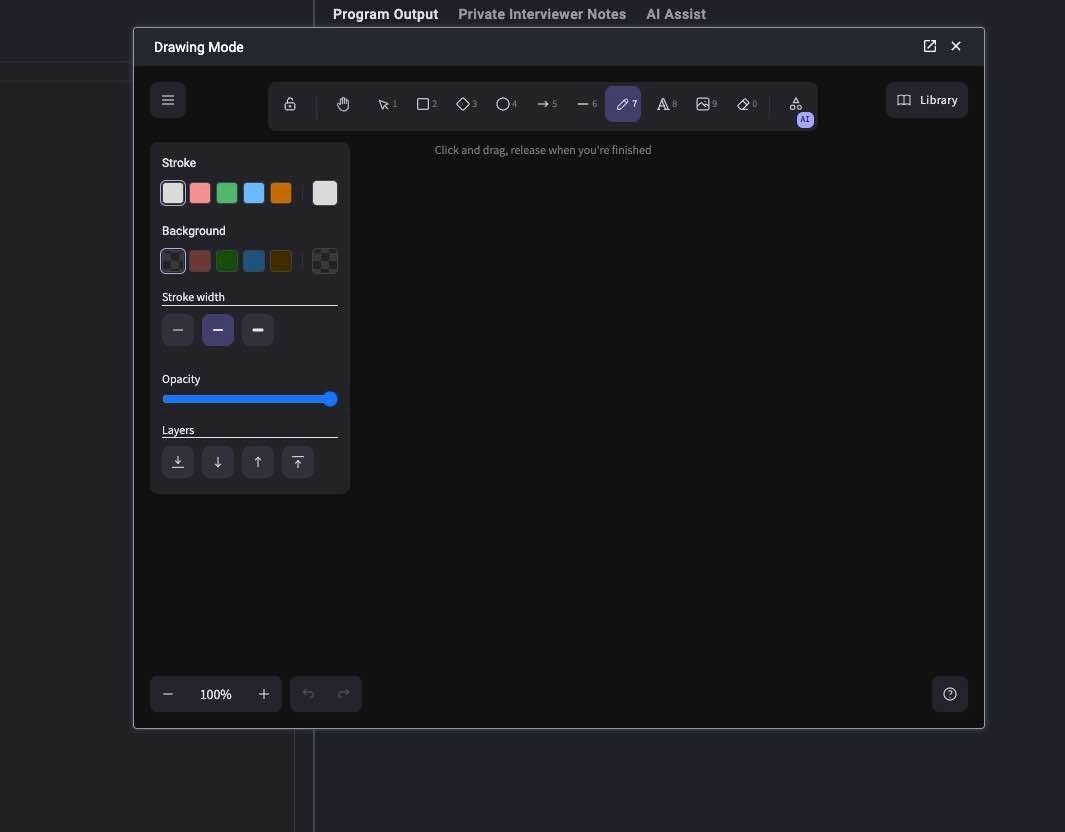This screenshot has width=1065, height=832.
Task: Select the Image insertion tool
Action: [x=704, y=104]
